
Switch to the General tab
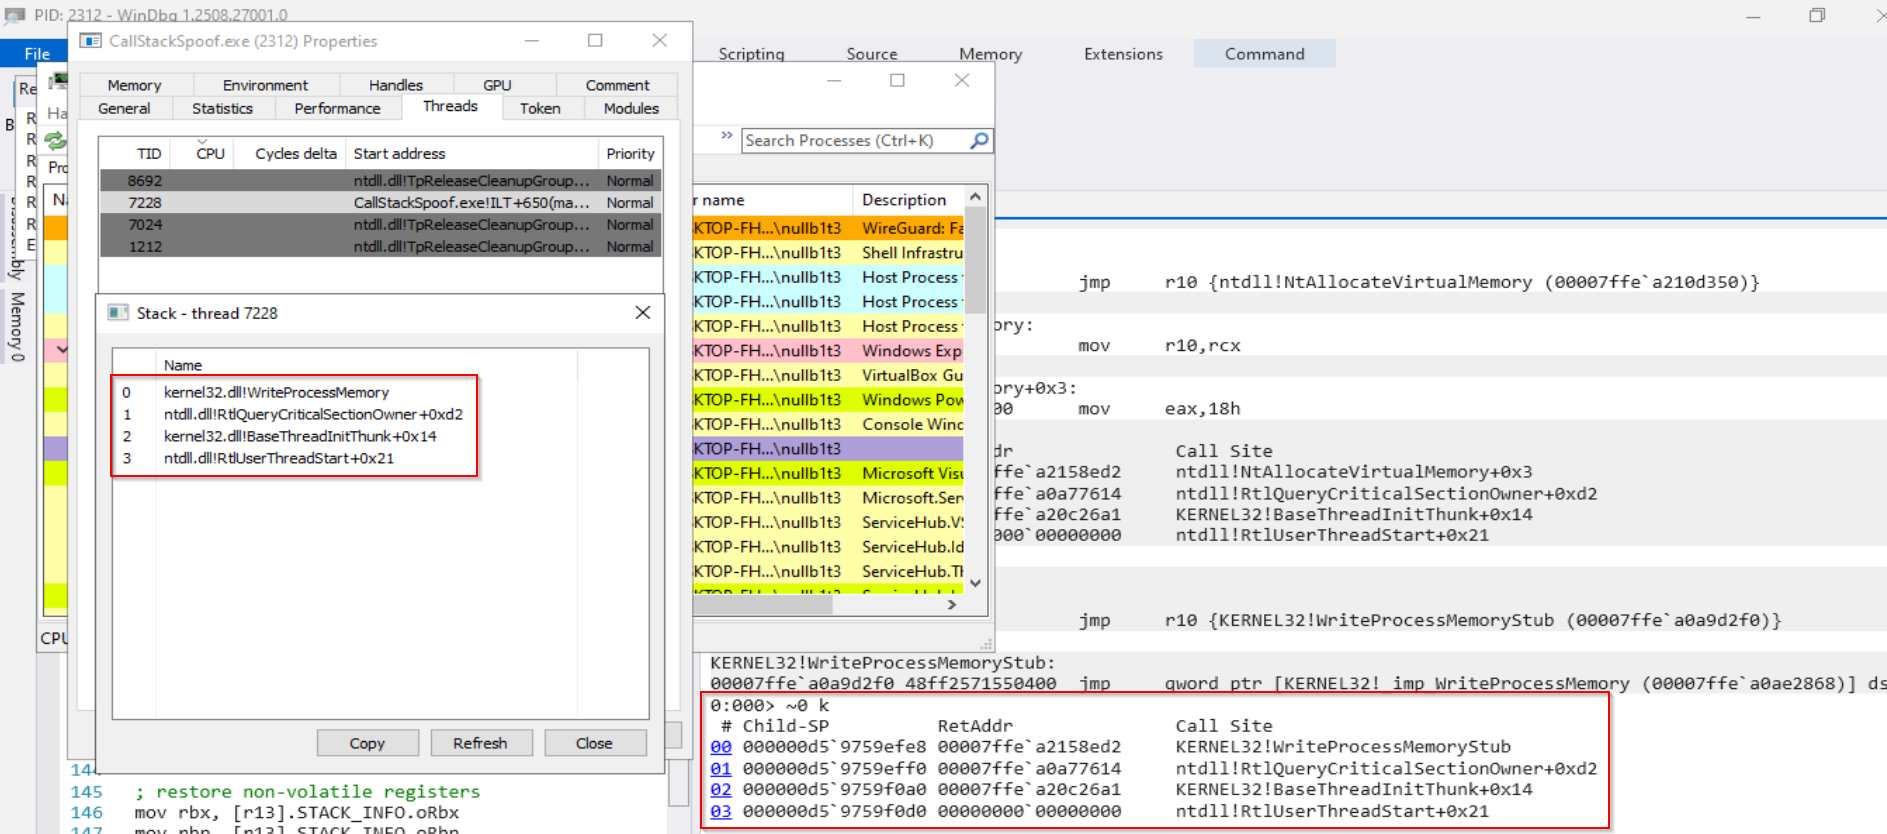click(x=124, y=108)
